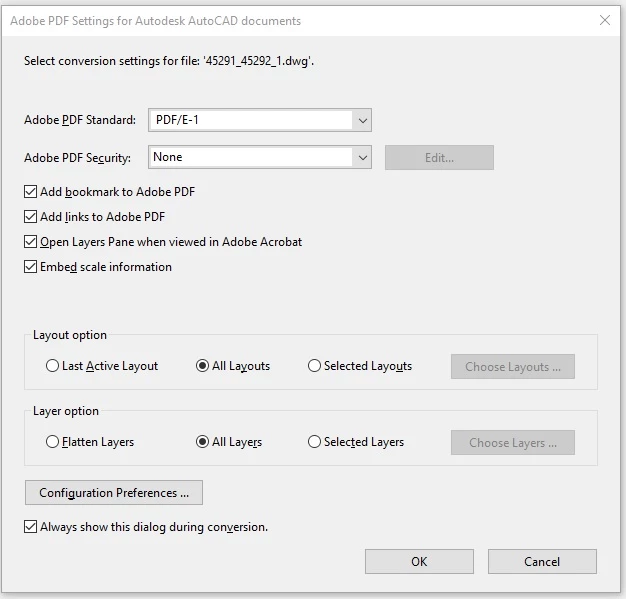Select All Layers radio button
The image size is (626, 599).
(x=202, y=442)
